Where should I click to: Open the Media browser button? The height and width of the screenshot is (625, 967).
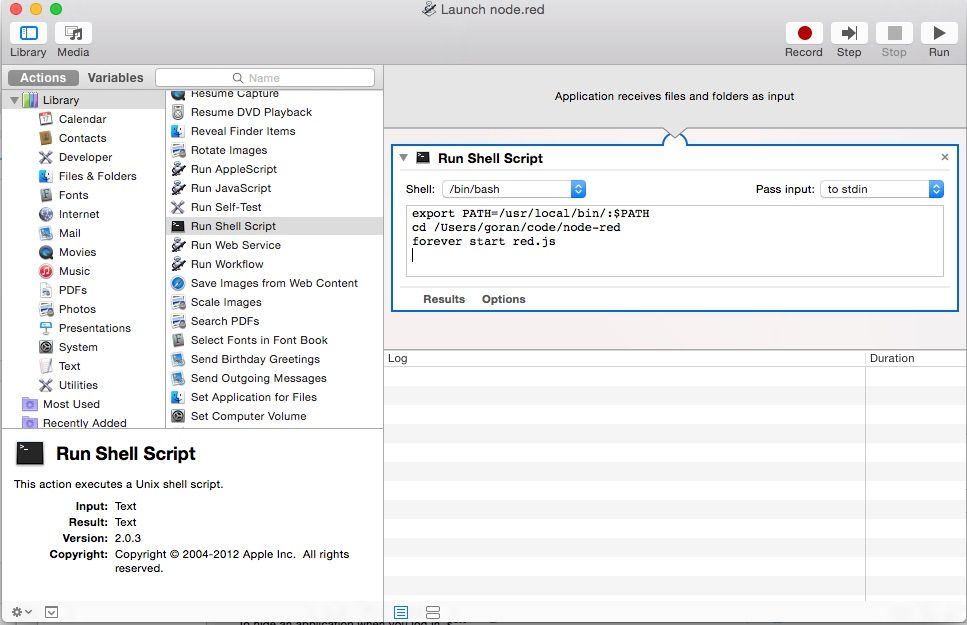click(73, 33)
